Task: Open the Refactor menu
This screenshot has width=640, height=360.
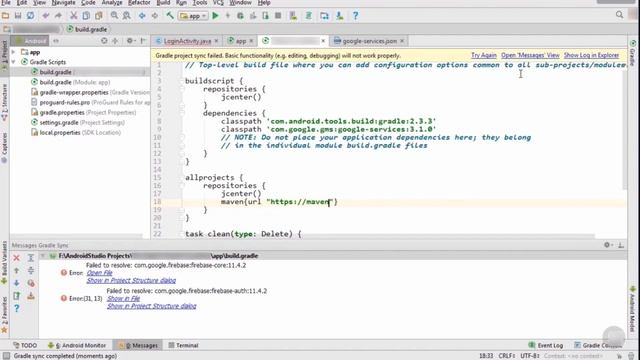Action: [x=139, y=2]
